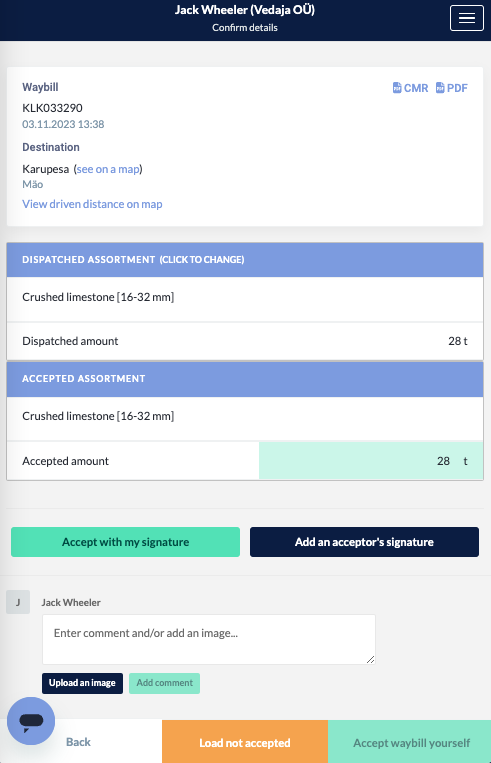Screen dimensions: 491x763
Task: Open 'View driven distance on map'
Action: click(92, 204)
